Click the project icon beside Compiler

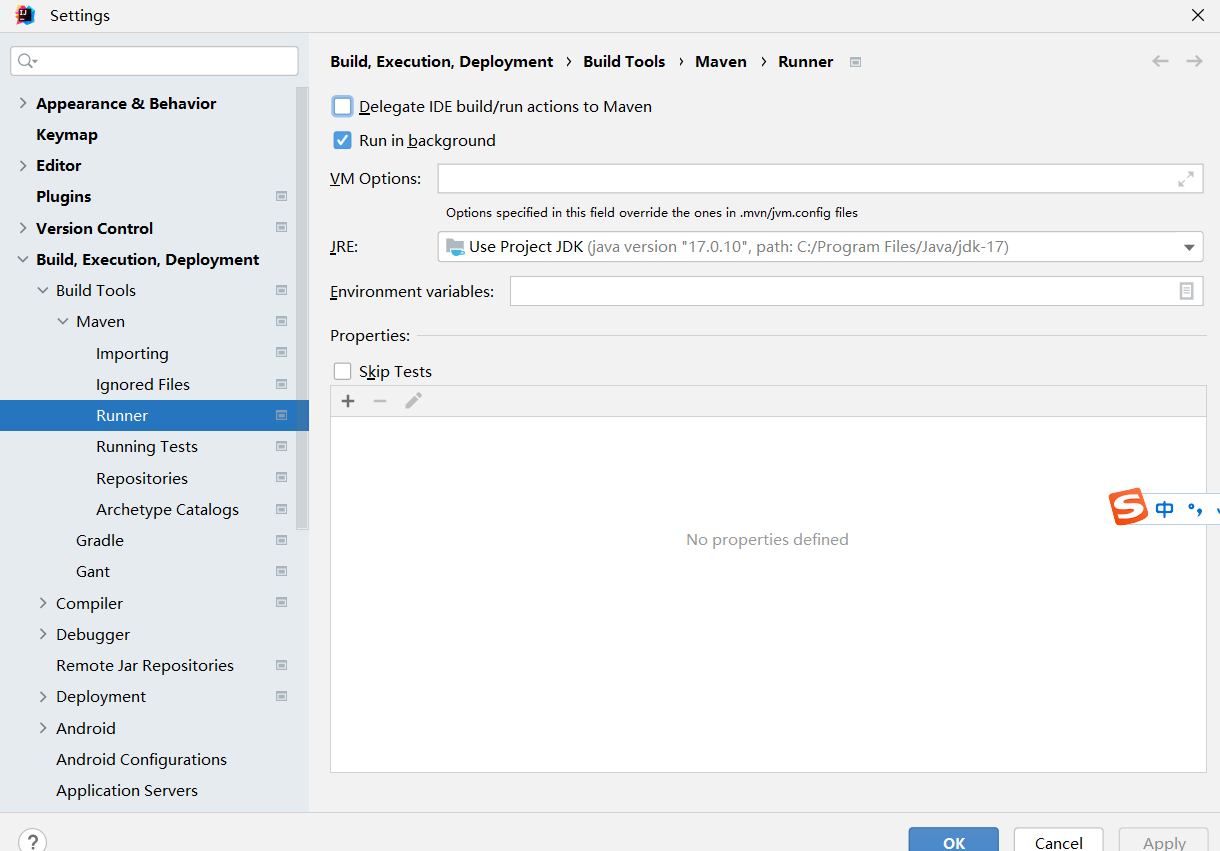[x=282, y=603]
